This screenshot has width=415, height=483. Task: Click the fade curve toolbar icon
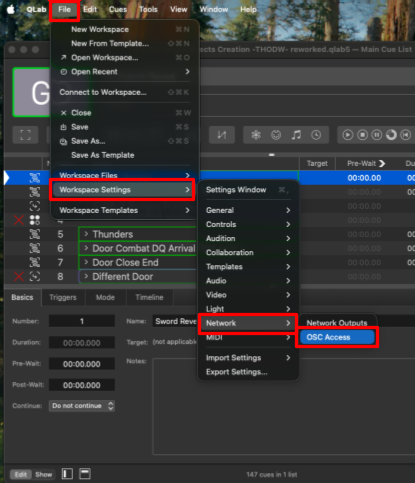click(x=222, y=135)
